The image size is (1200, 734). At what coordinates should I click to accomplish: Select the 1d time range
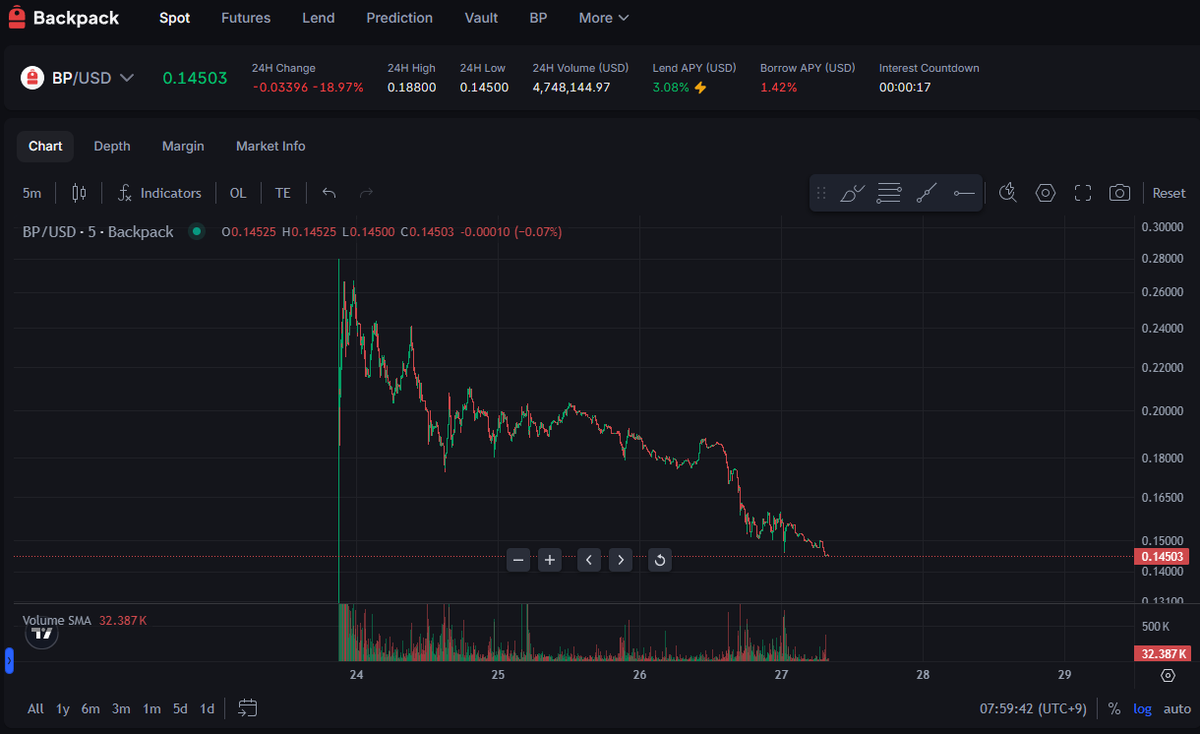pos(207,709)
